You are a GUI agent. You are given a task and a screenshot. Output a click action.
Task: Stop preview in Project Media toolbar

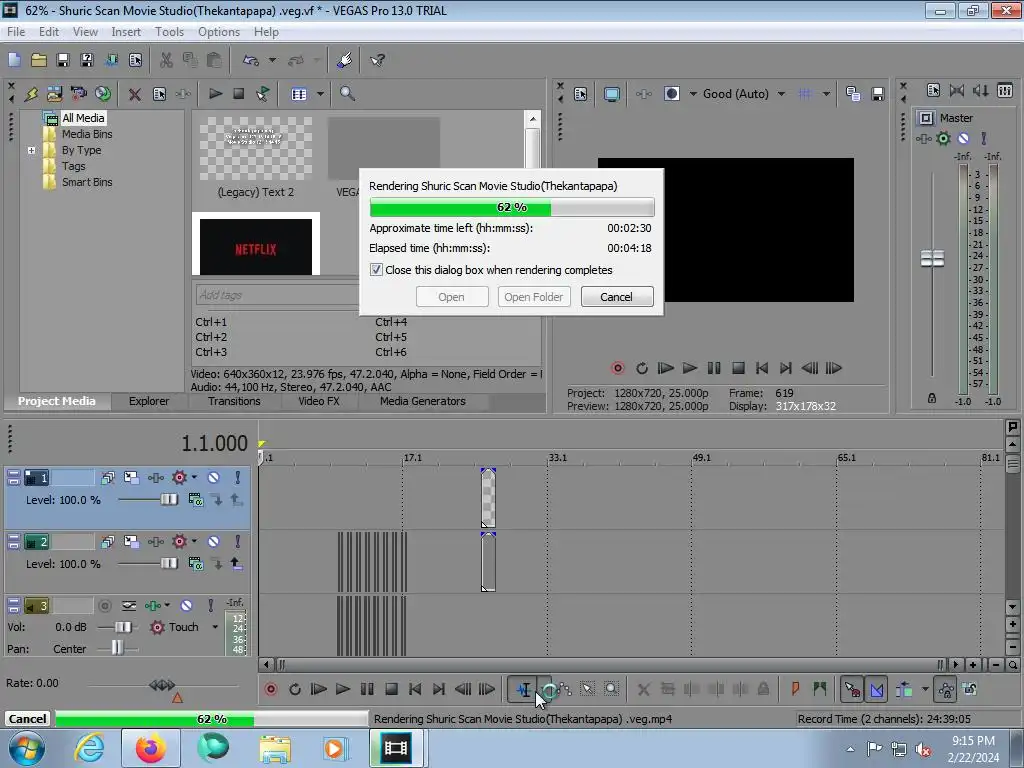pyautogui.click(x=239, y=94)
